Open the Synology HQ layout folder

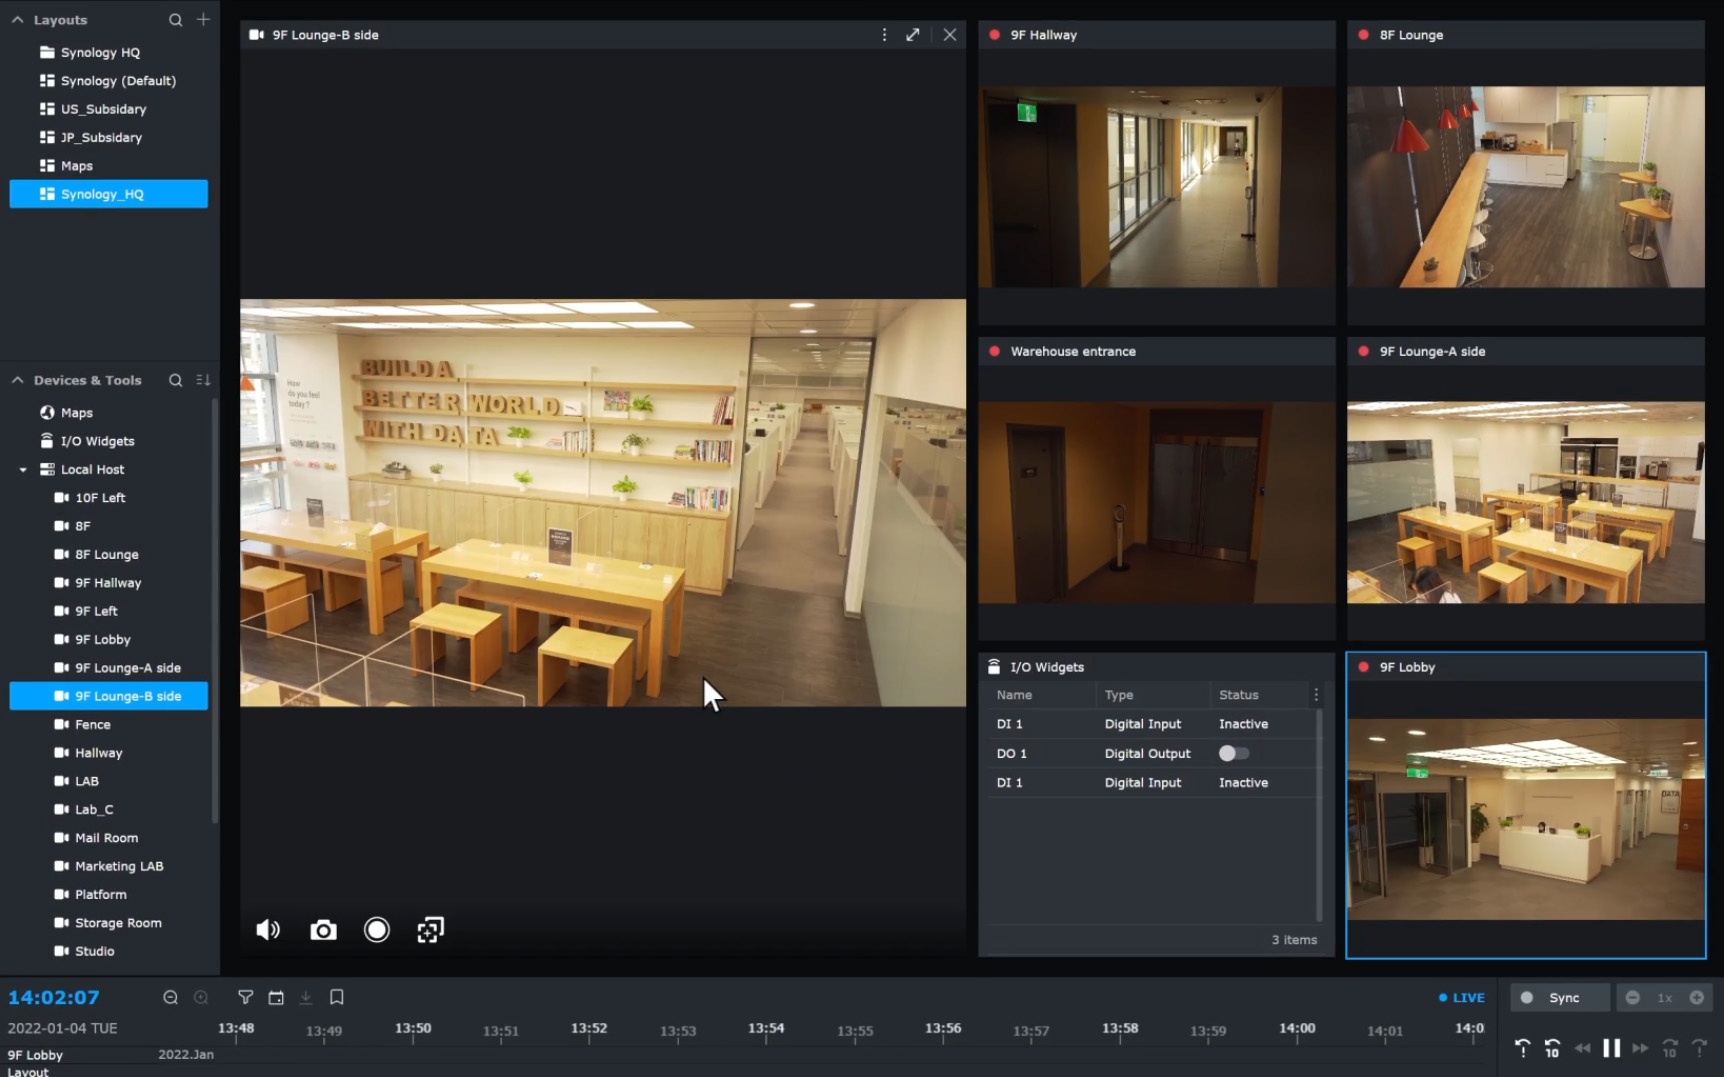point(108,52)
